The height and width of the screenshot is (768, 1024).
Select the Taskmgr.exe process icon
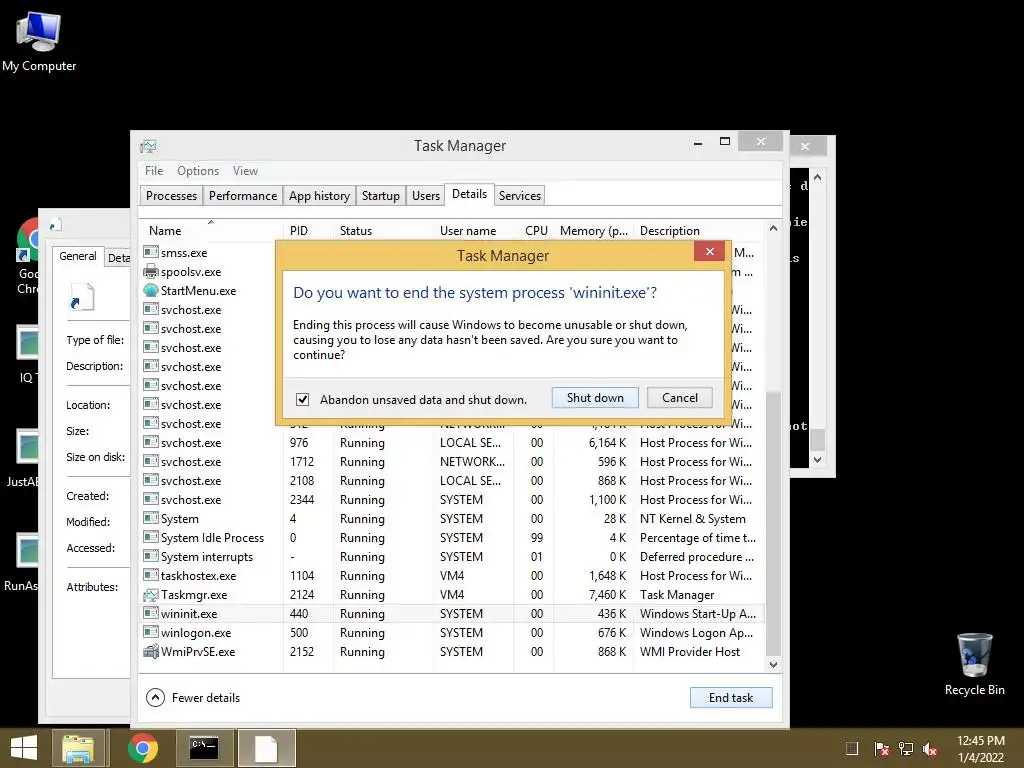point(151,594)
